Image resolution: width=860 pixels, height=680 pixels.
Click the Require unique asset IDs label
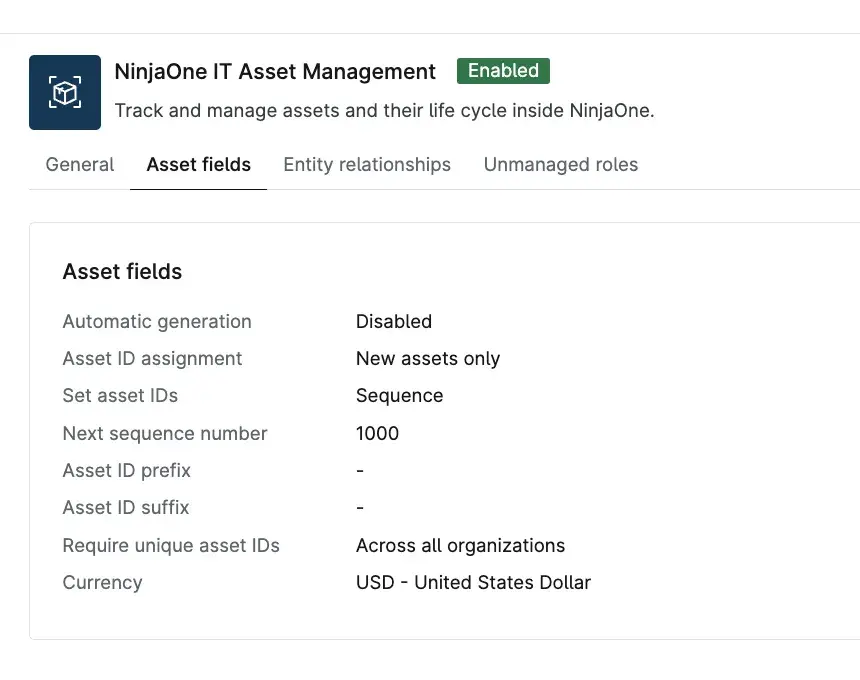coord(171,546)
